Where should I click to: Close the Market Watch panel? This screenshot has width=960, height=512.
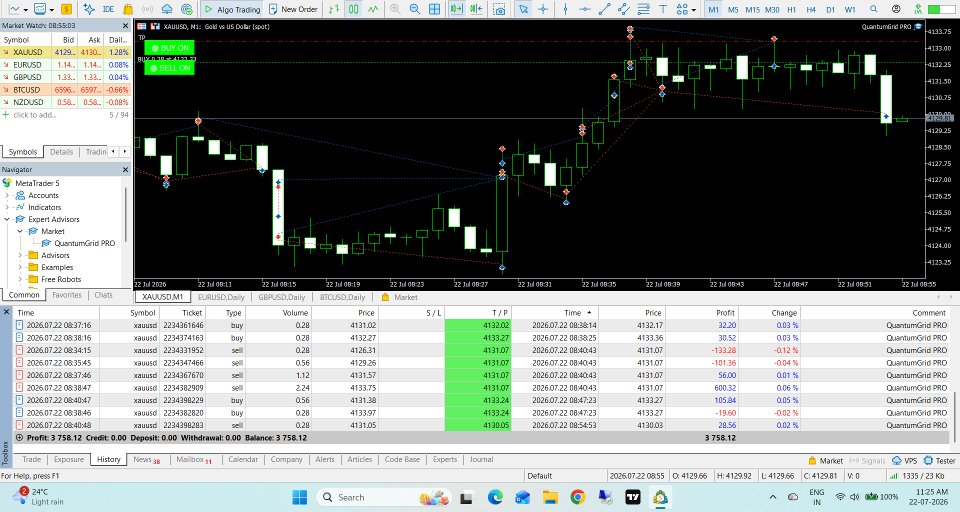point(126,26)
